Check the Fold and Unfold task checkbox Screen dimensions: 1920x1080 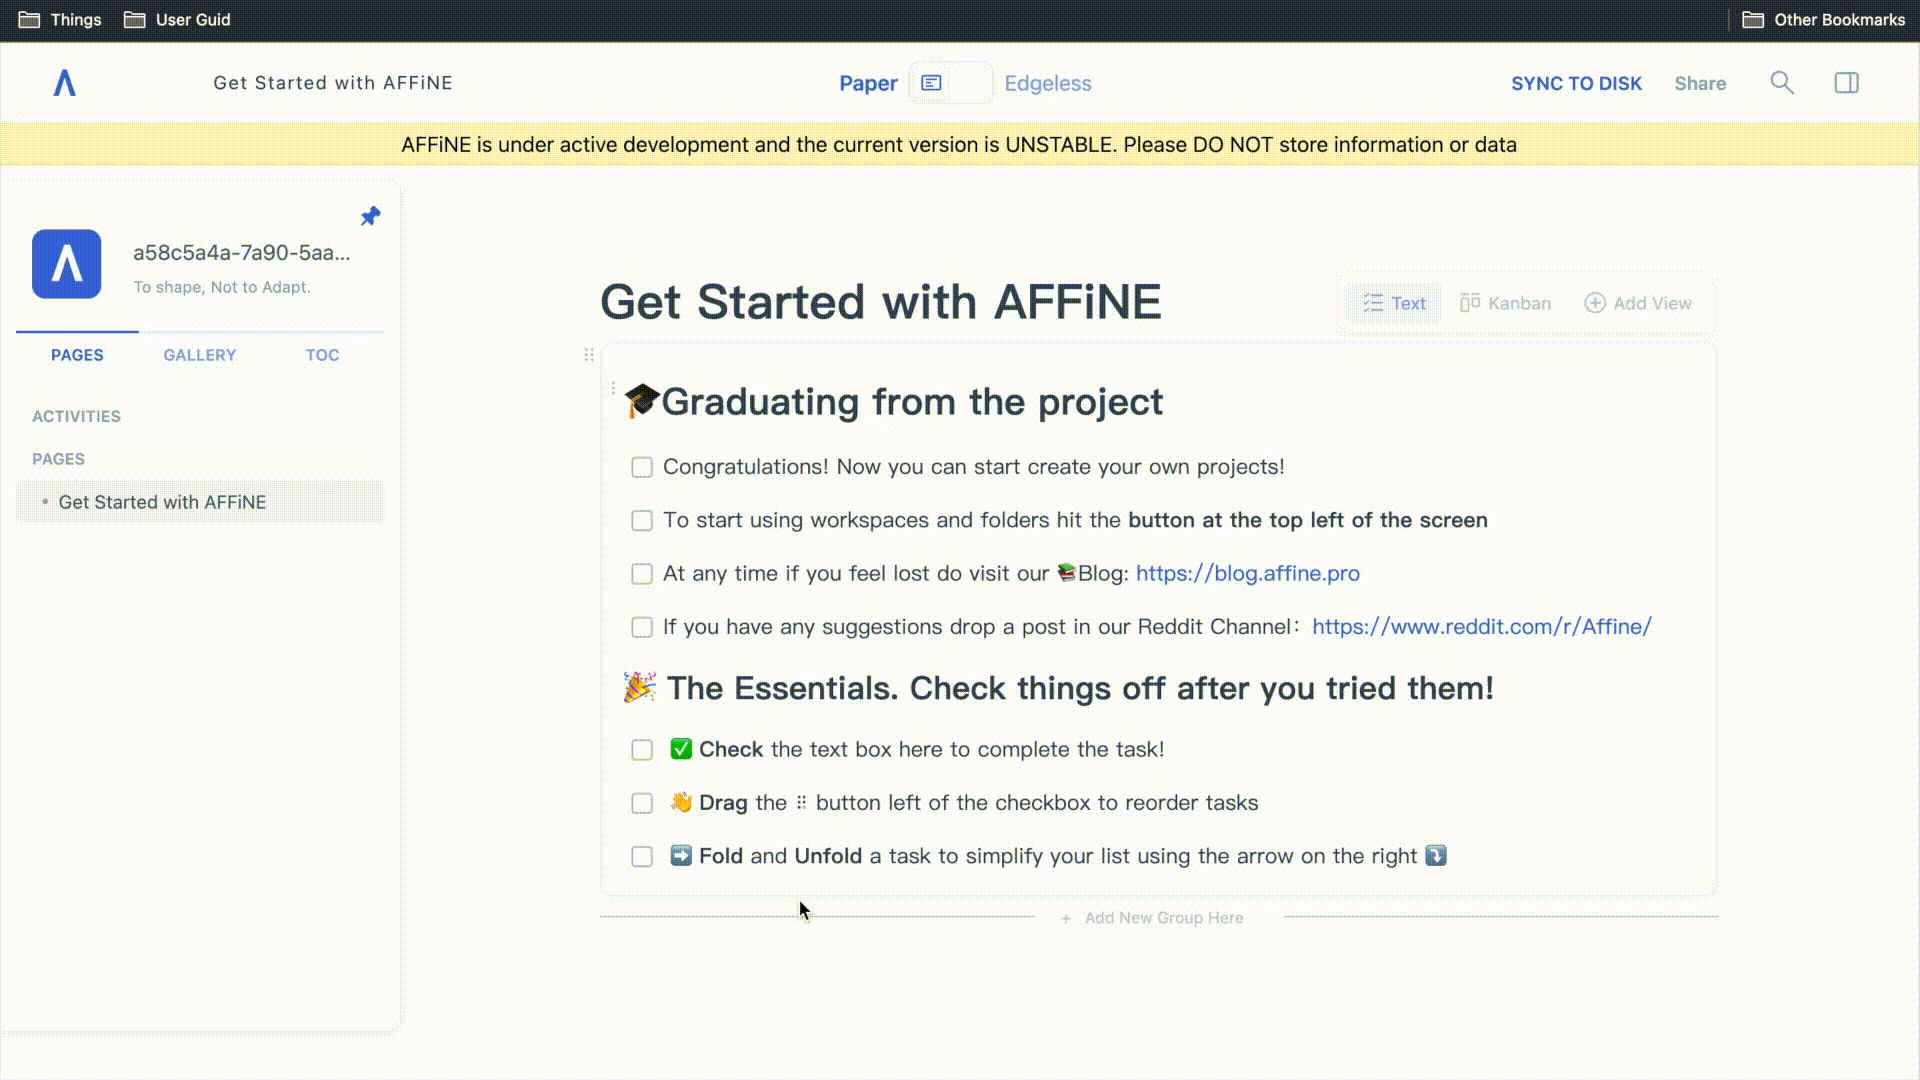[642, 856]
